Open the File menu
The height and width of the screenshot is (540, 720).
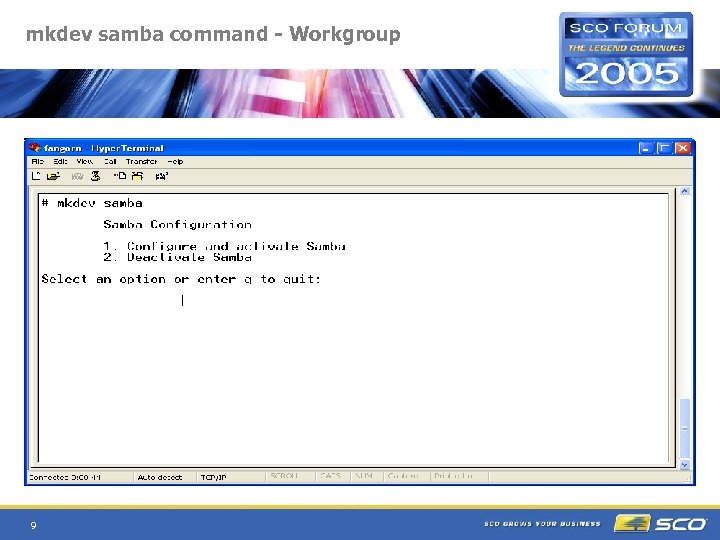coord(38,162)
